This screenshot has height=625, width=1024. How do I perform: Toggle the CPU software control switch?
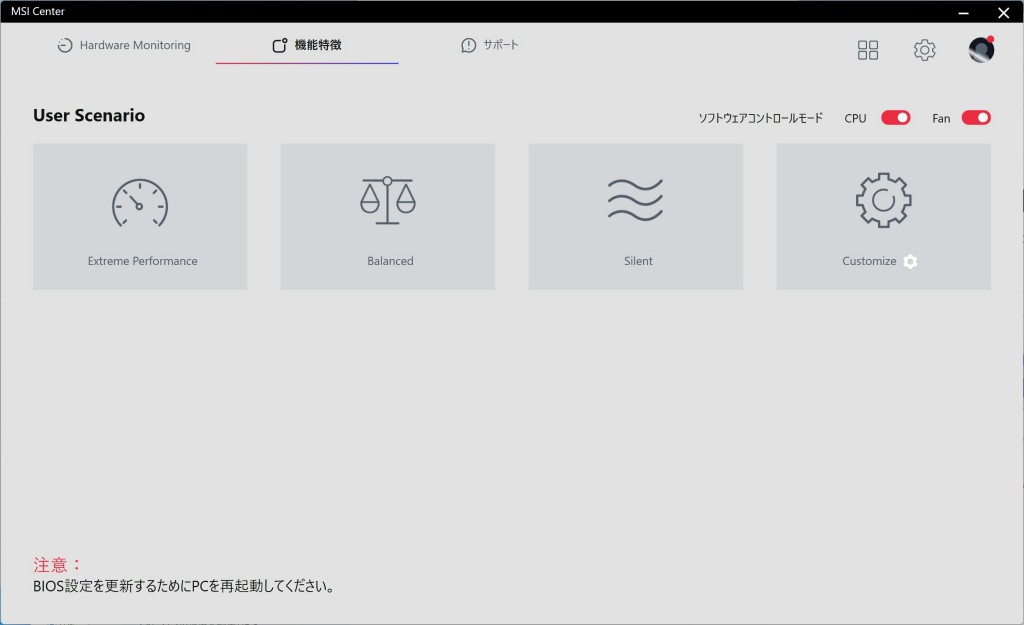click(x=895, y=118)
